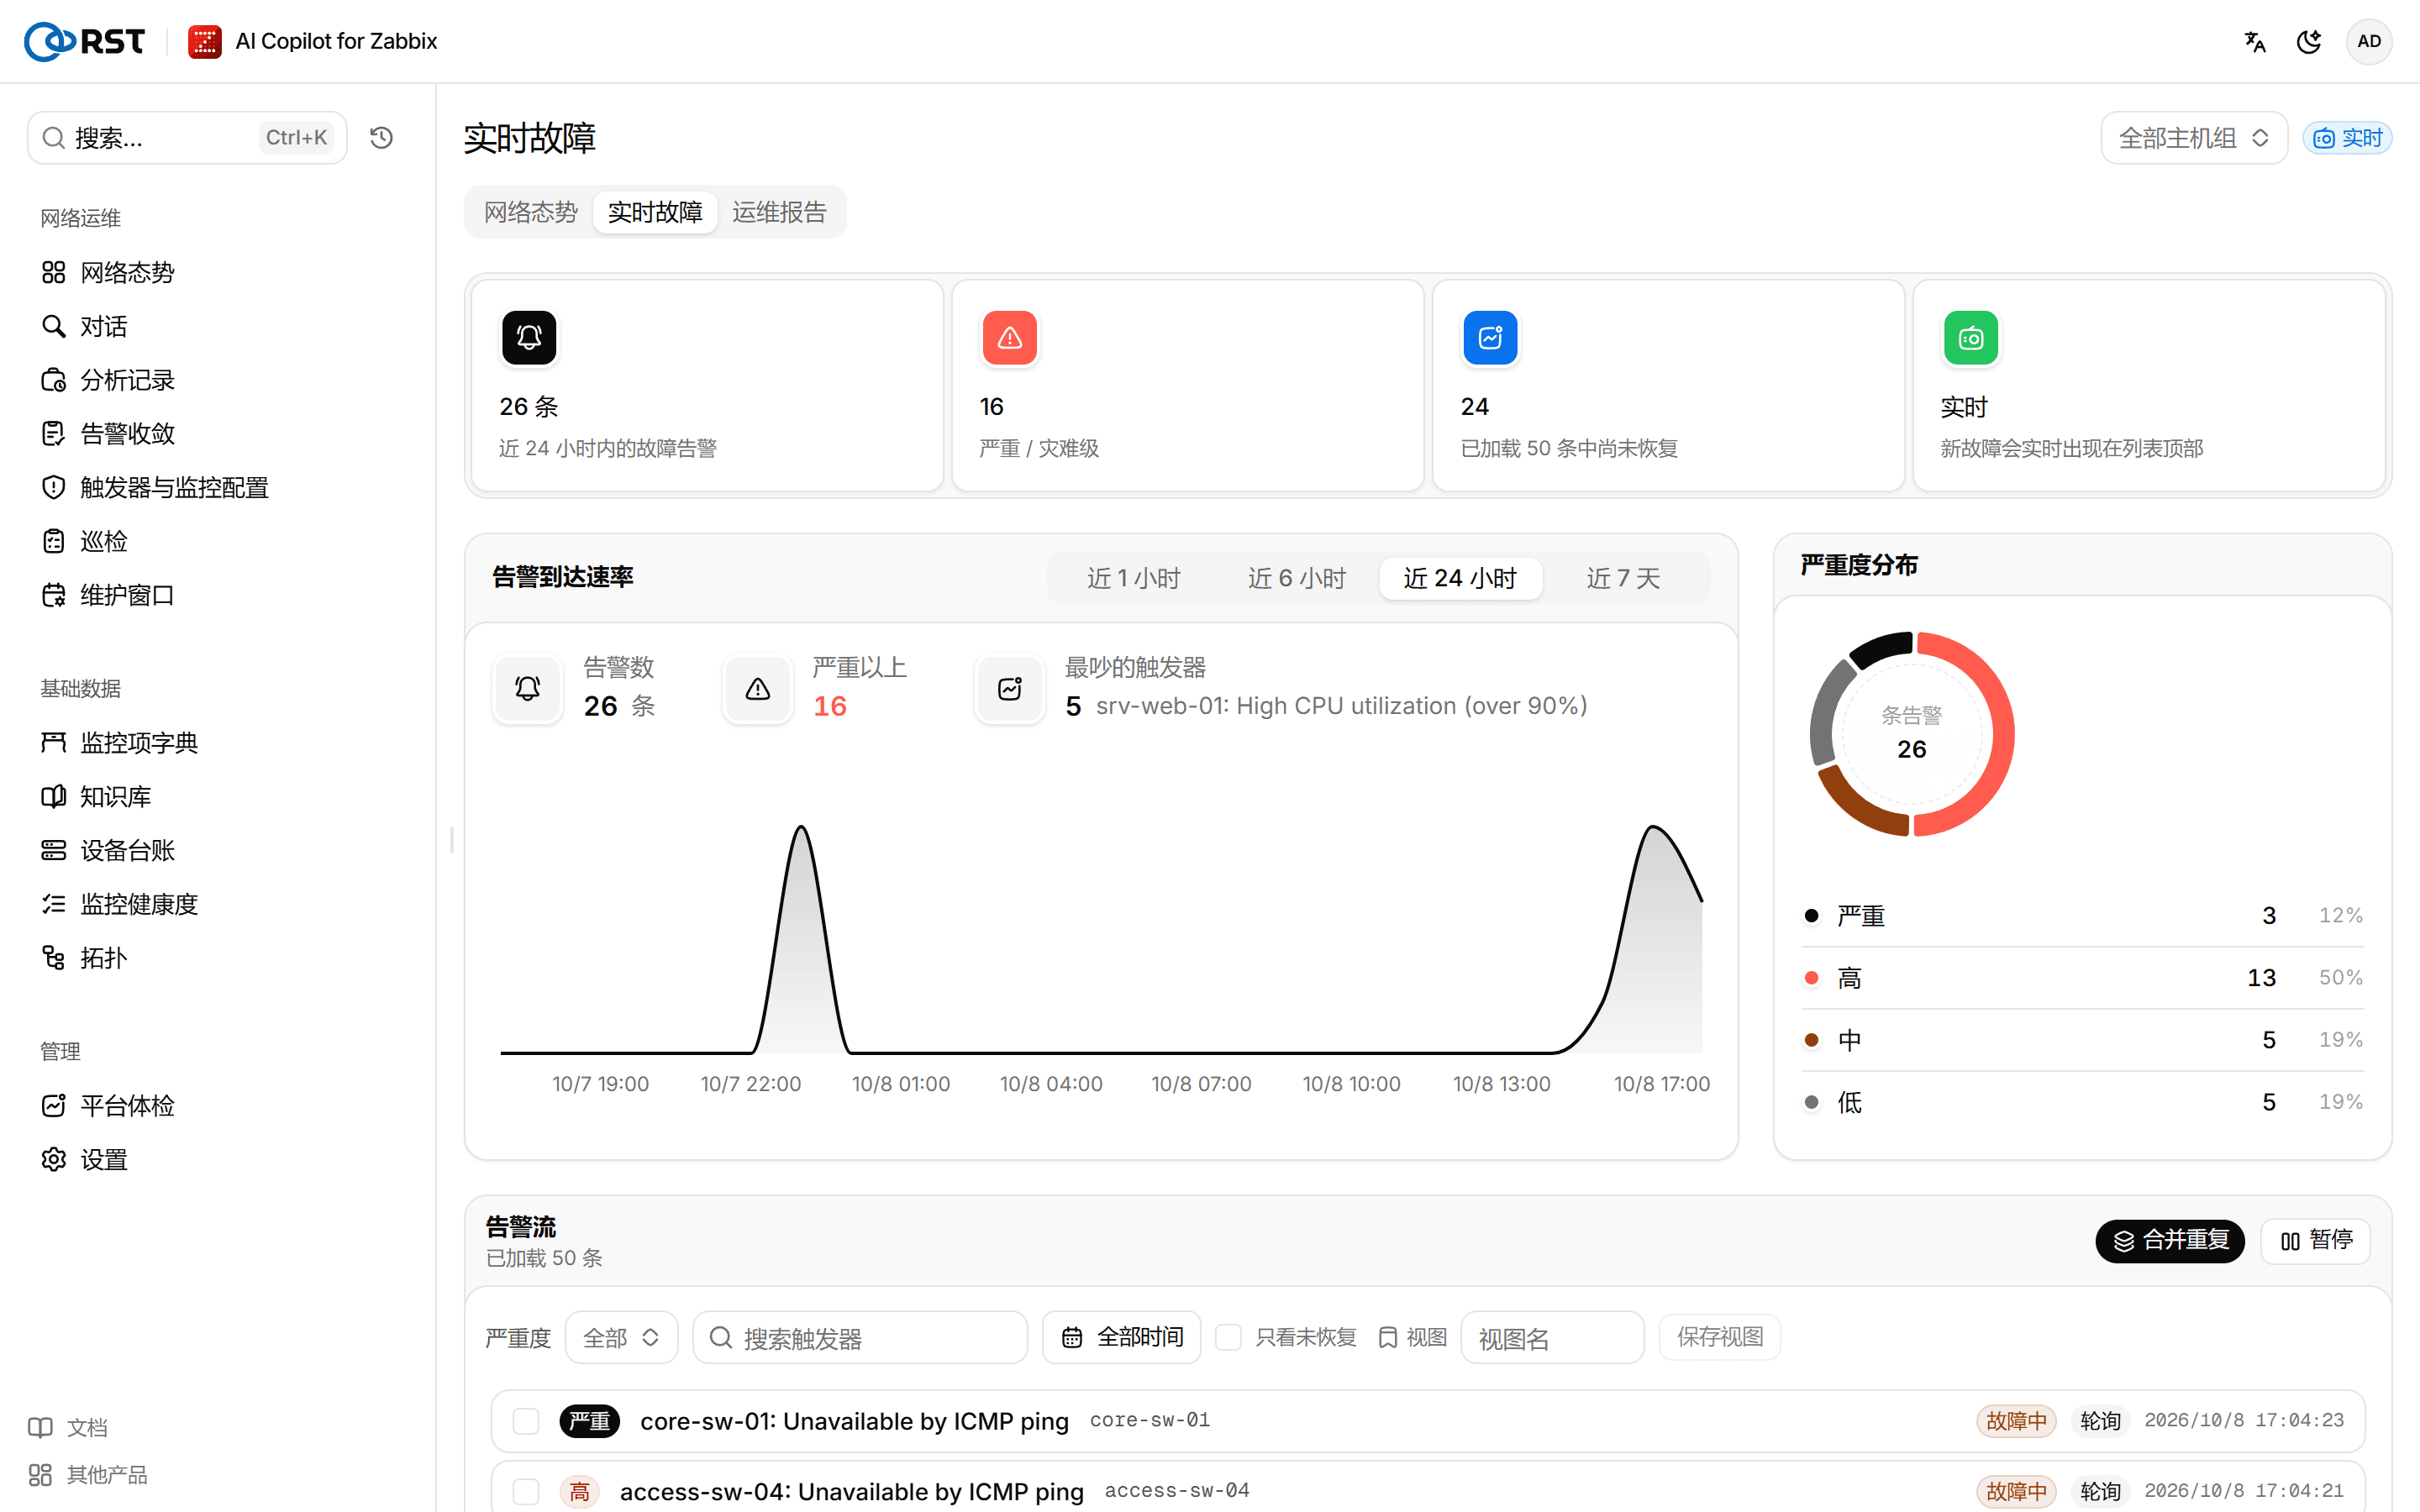Click the severity donut chart center
Image resolution: width=2420 pixels, height=1512 pixels.
[x=1911, y=734]
